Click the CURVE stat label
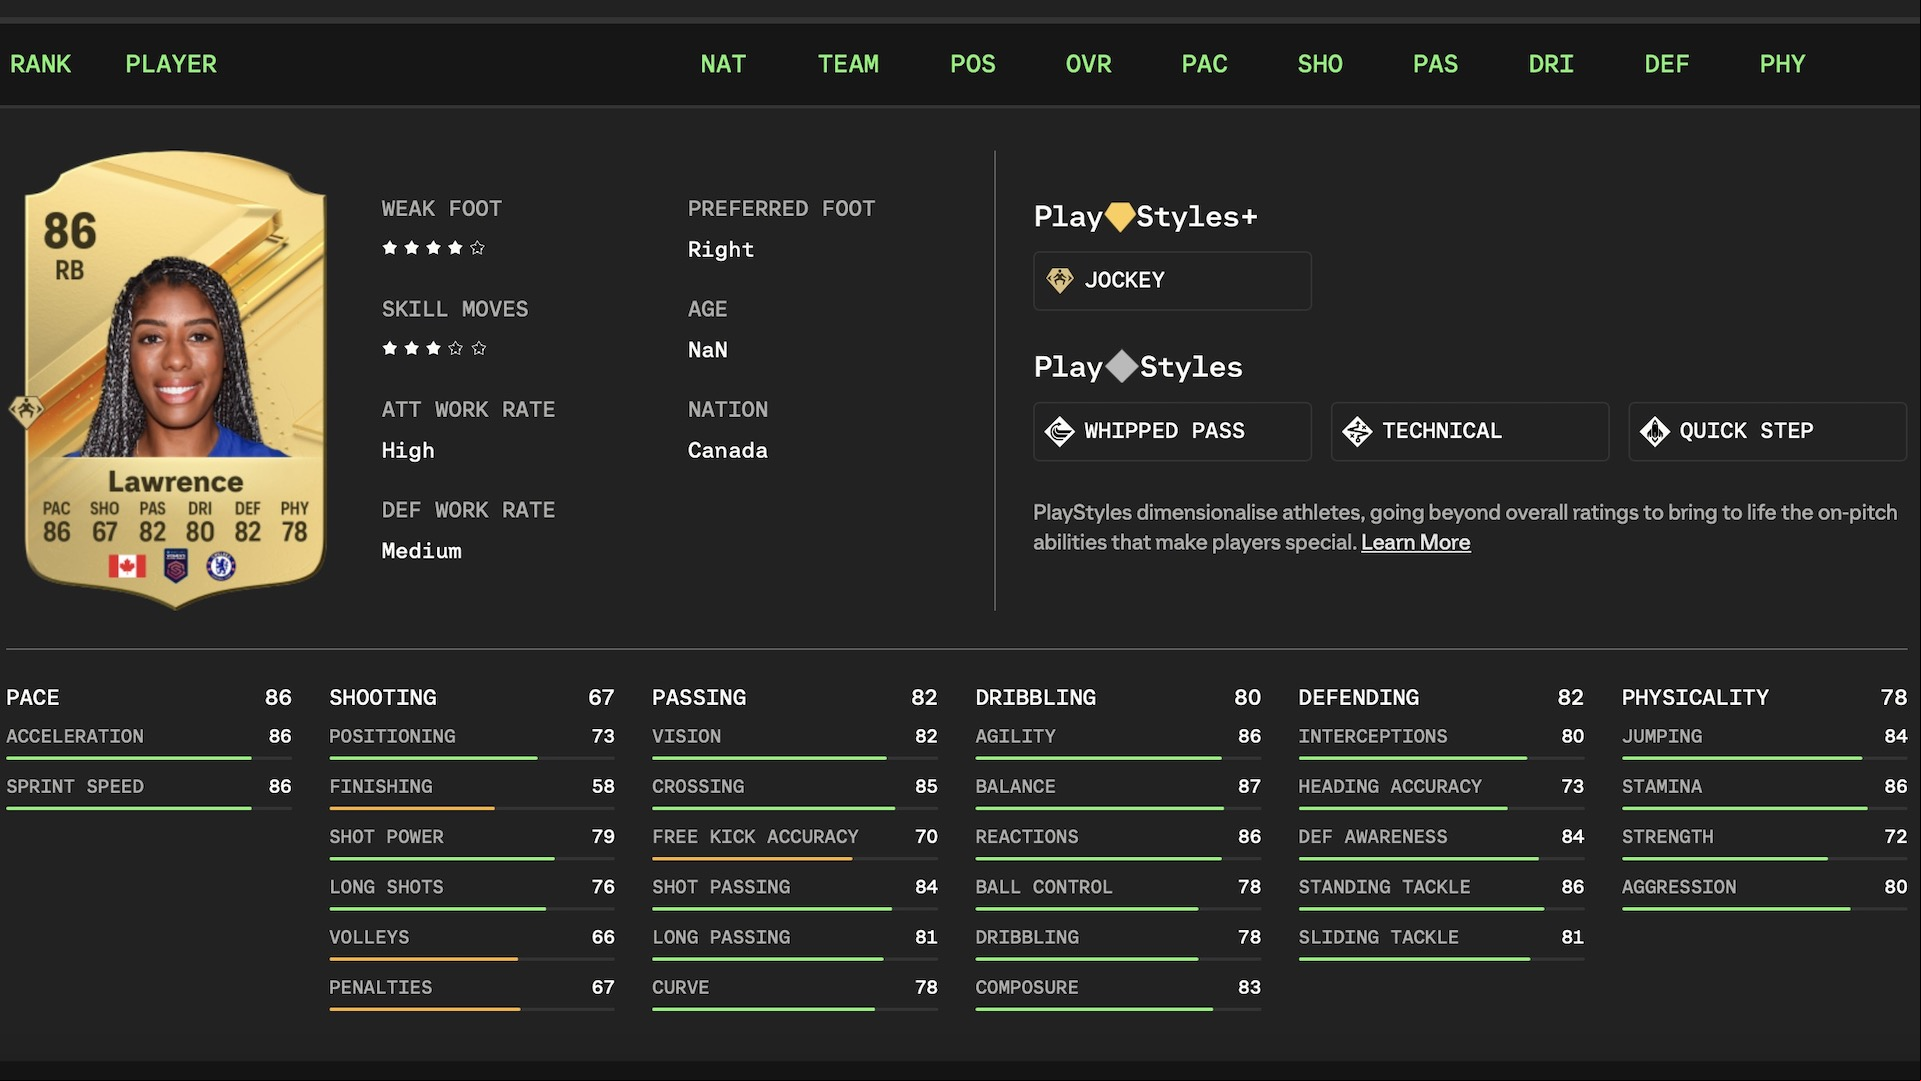The image size is (1921, 1081). click(x=681, y=987)
